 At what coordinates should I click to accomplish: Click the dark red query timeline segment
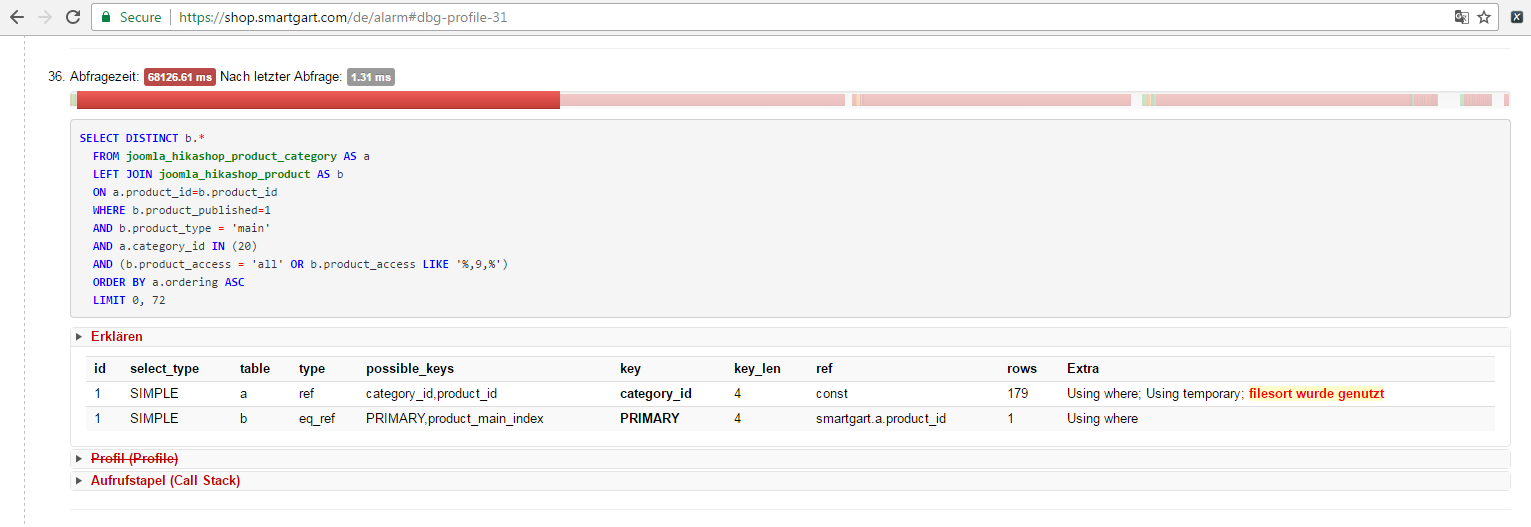318,100
